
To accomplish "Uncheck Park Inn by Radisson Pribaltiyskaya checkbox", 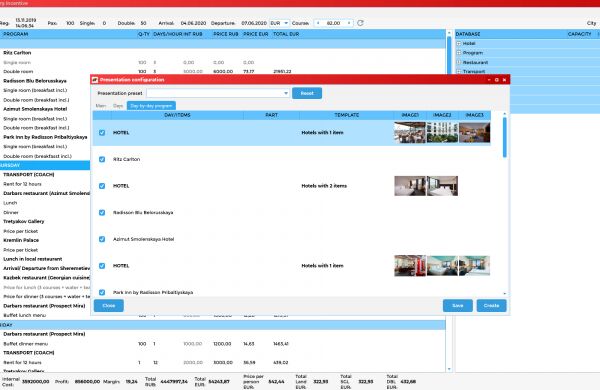I will pos(102,292).
